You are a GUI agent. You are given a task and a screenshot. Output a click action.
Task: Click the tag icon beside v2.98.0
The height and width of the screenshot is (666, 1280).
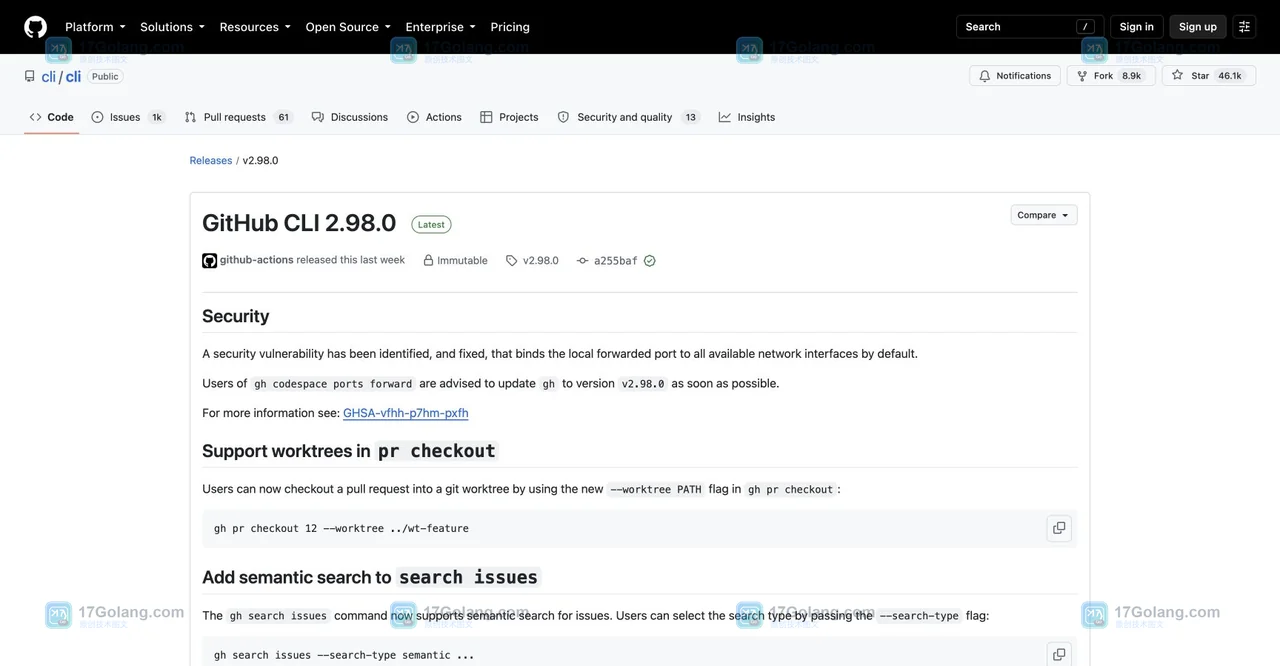tap(512, 261)
